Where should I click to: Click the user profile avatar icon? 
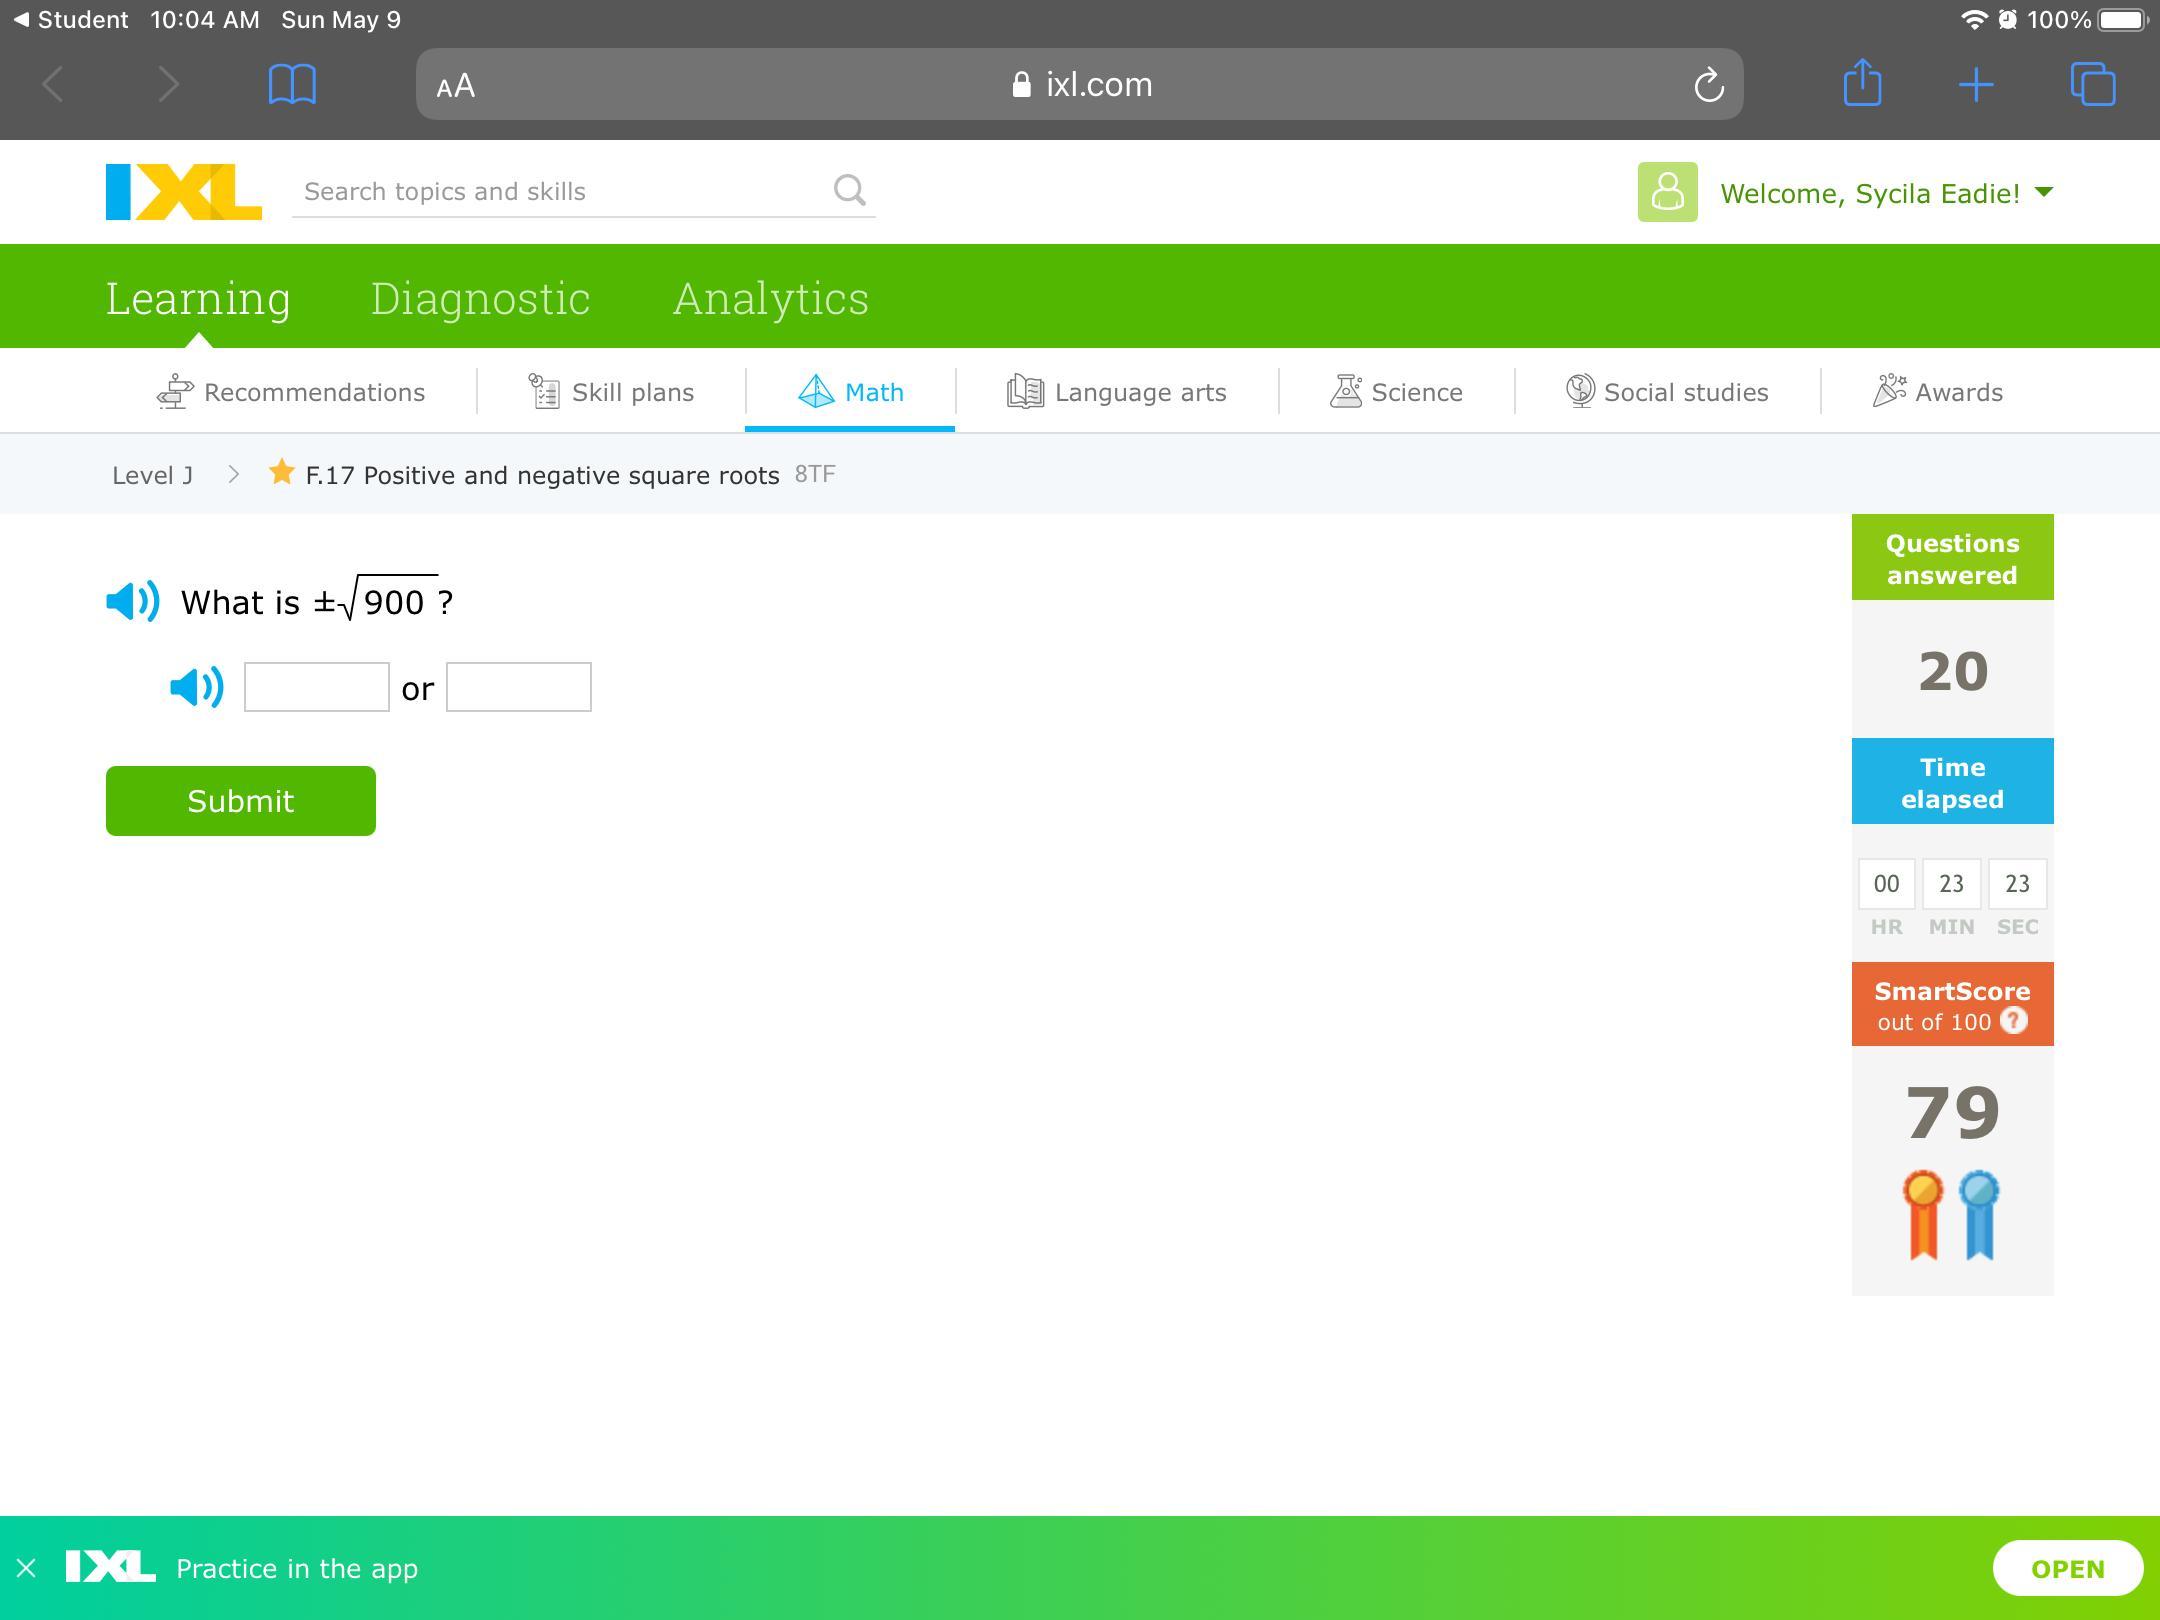(1667, 192)
